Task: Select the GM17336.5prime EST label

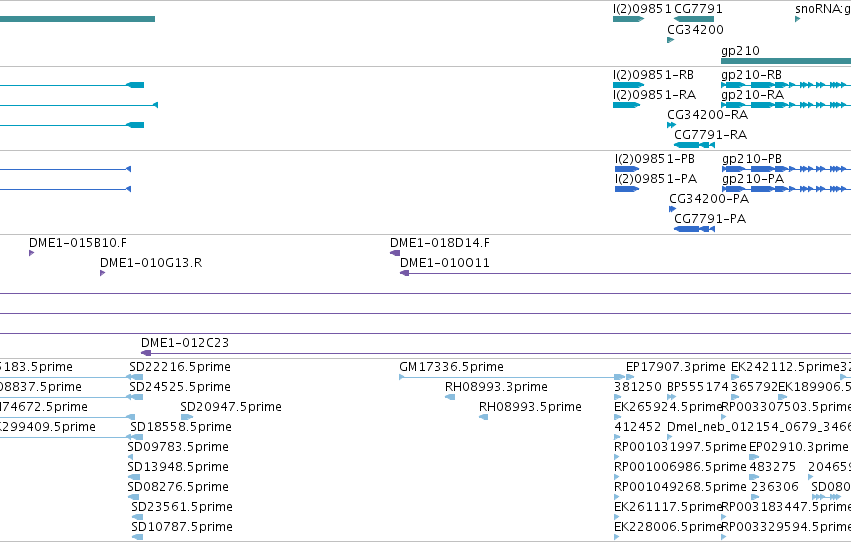Action: pyautogui.click(x=452, y=367)
